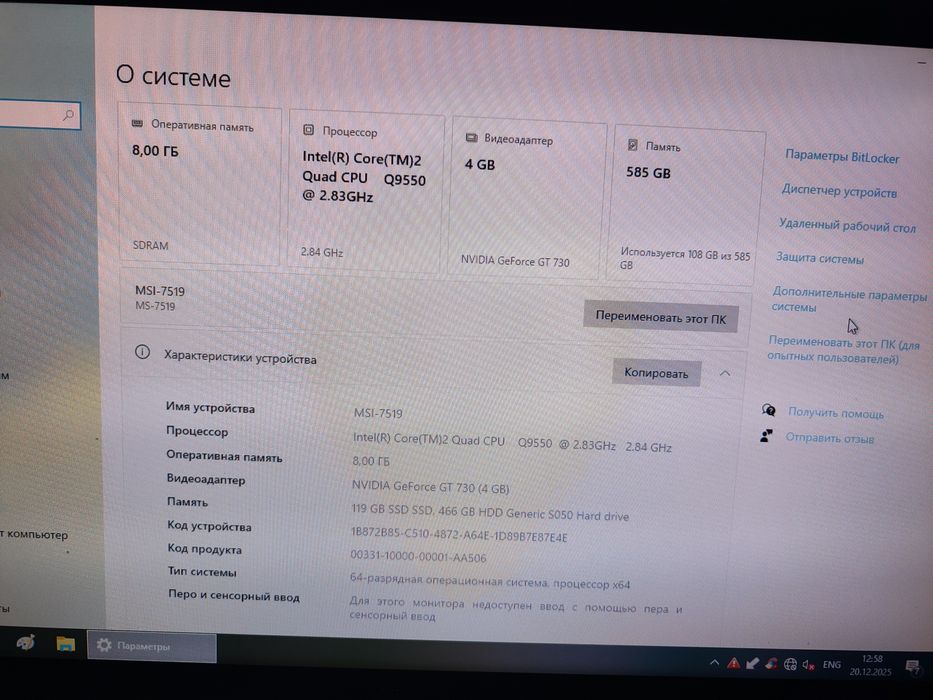Click Переименовать этот ПК button
The image size is (933, 700).
pyautogui.click(x=660, y=317)
